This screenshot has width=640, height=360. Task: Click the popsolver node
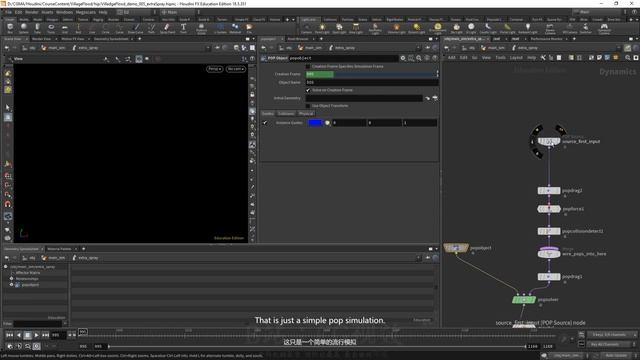pos(524,300)
